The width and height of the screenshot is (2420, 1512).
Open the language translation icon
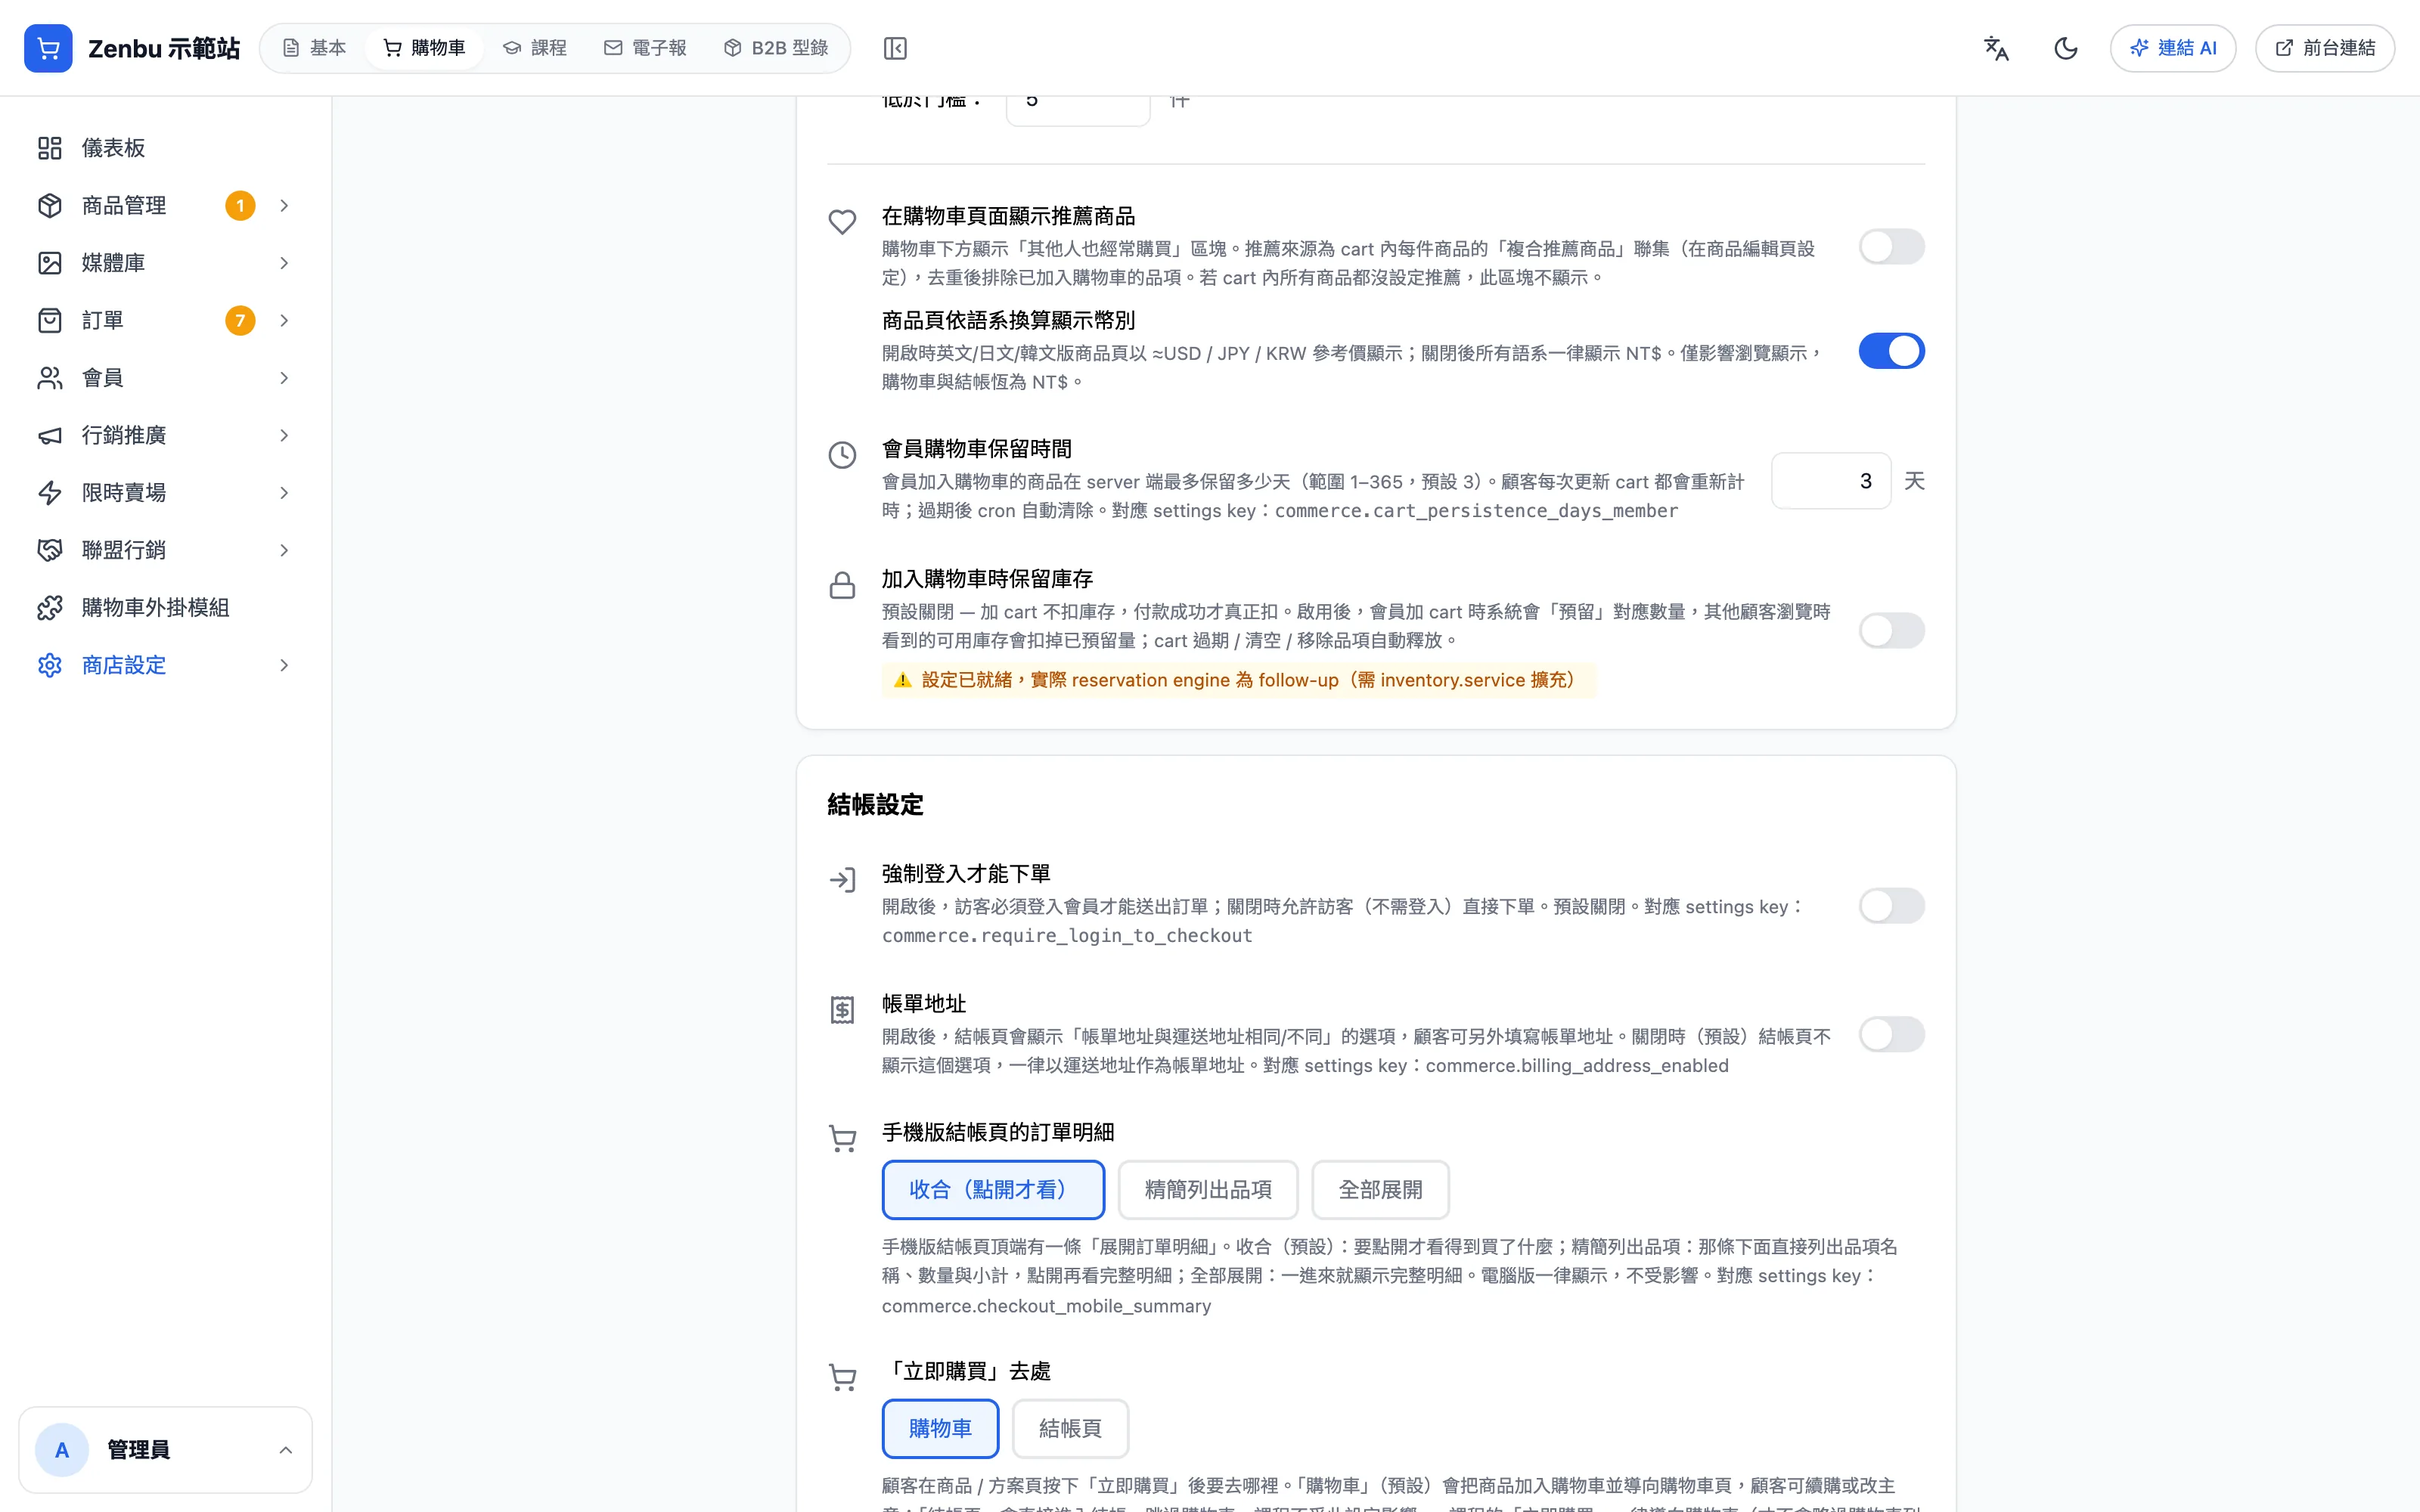pyautogui.click(x=1996, y=48)
